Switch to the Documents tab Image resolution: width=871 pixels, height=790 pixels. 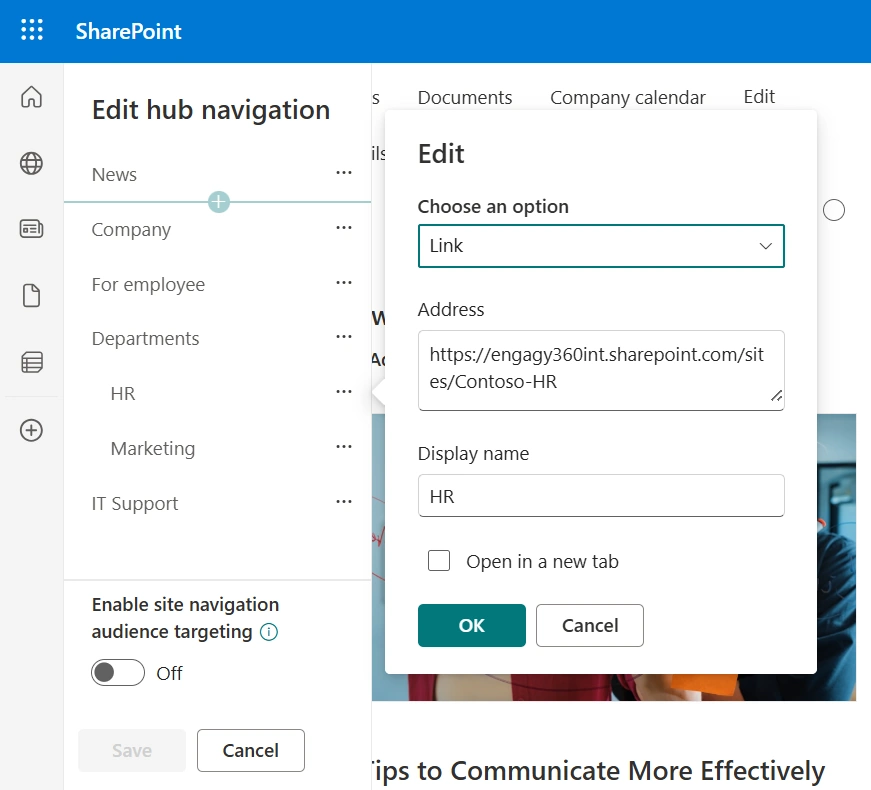click(464, 97)
